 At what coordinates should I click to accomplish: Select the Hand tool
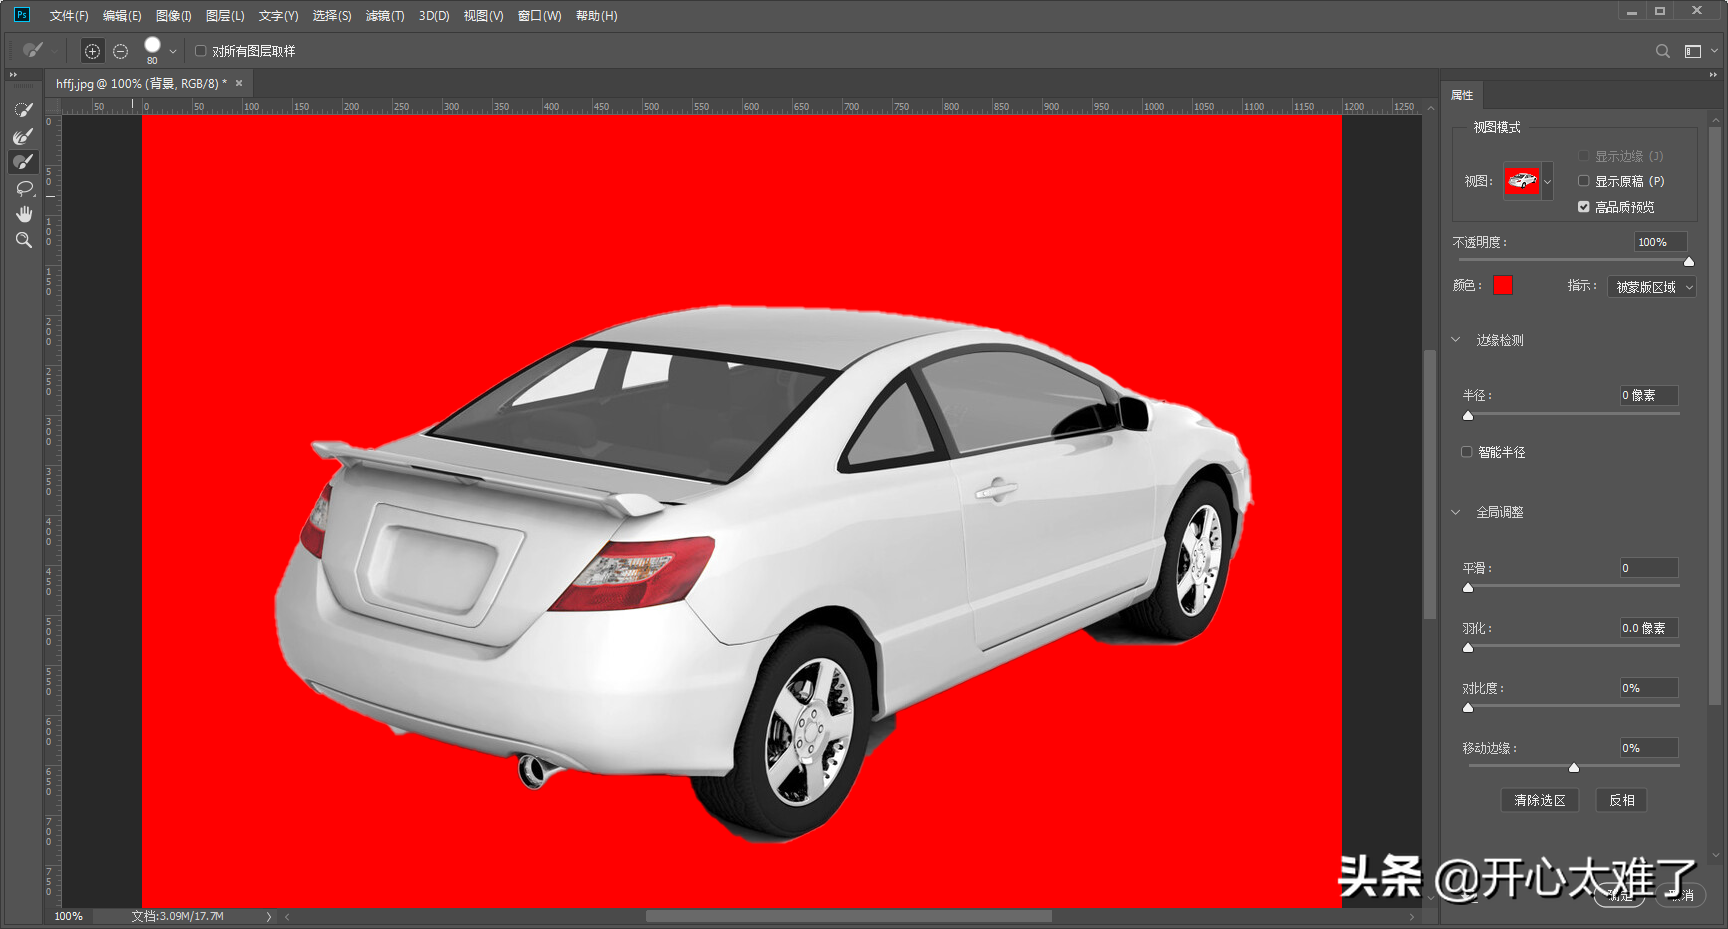pyautogui.click(x=24, y=214)
